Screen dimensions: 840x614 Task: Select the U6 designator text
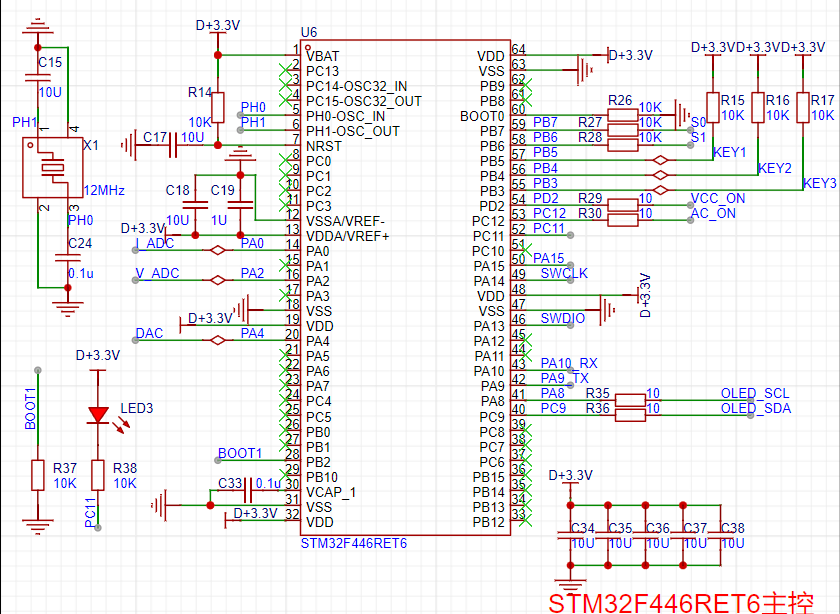point(309,32)
